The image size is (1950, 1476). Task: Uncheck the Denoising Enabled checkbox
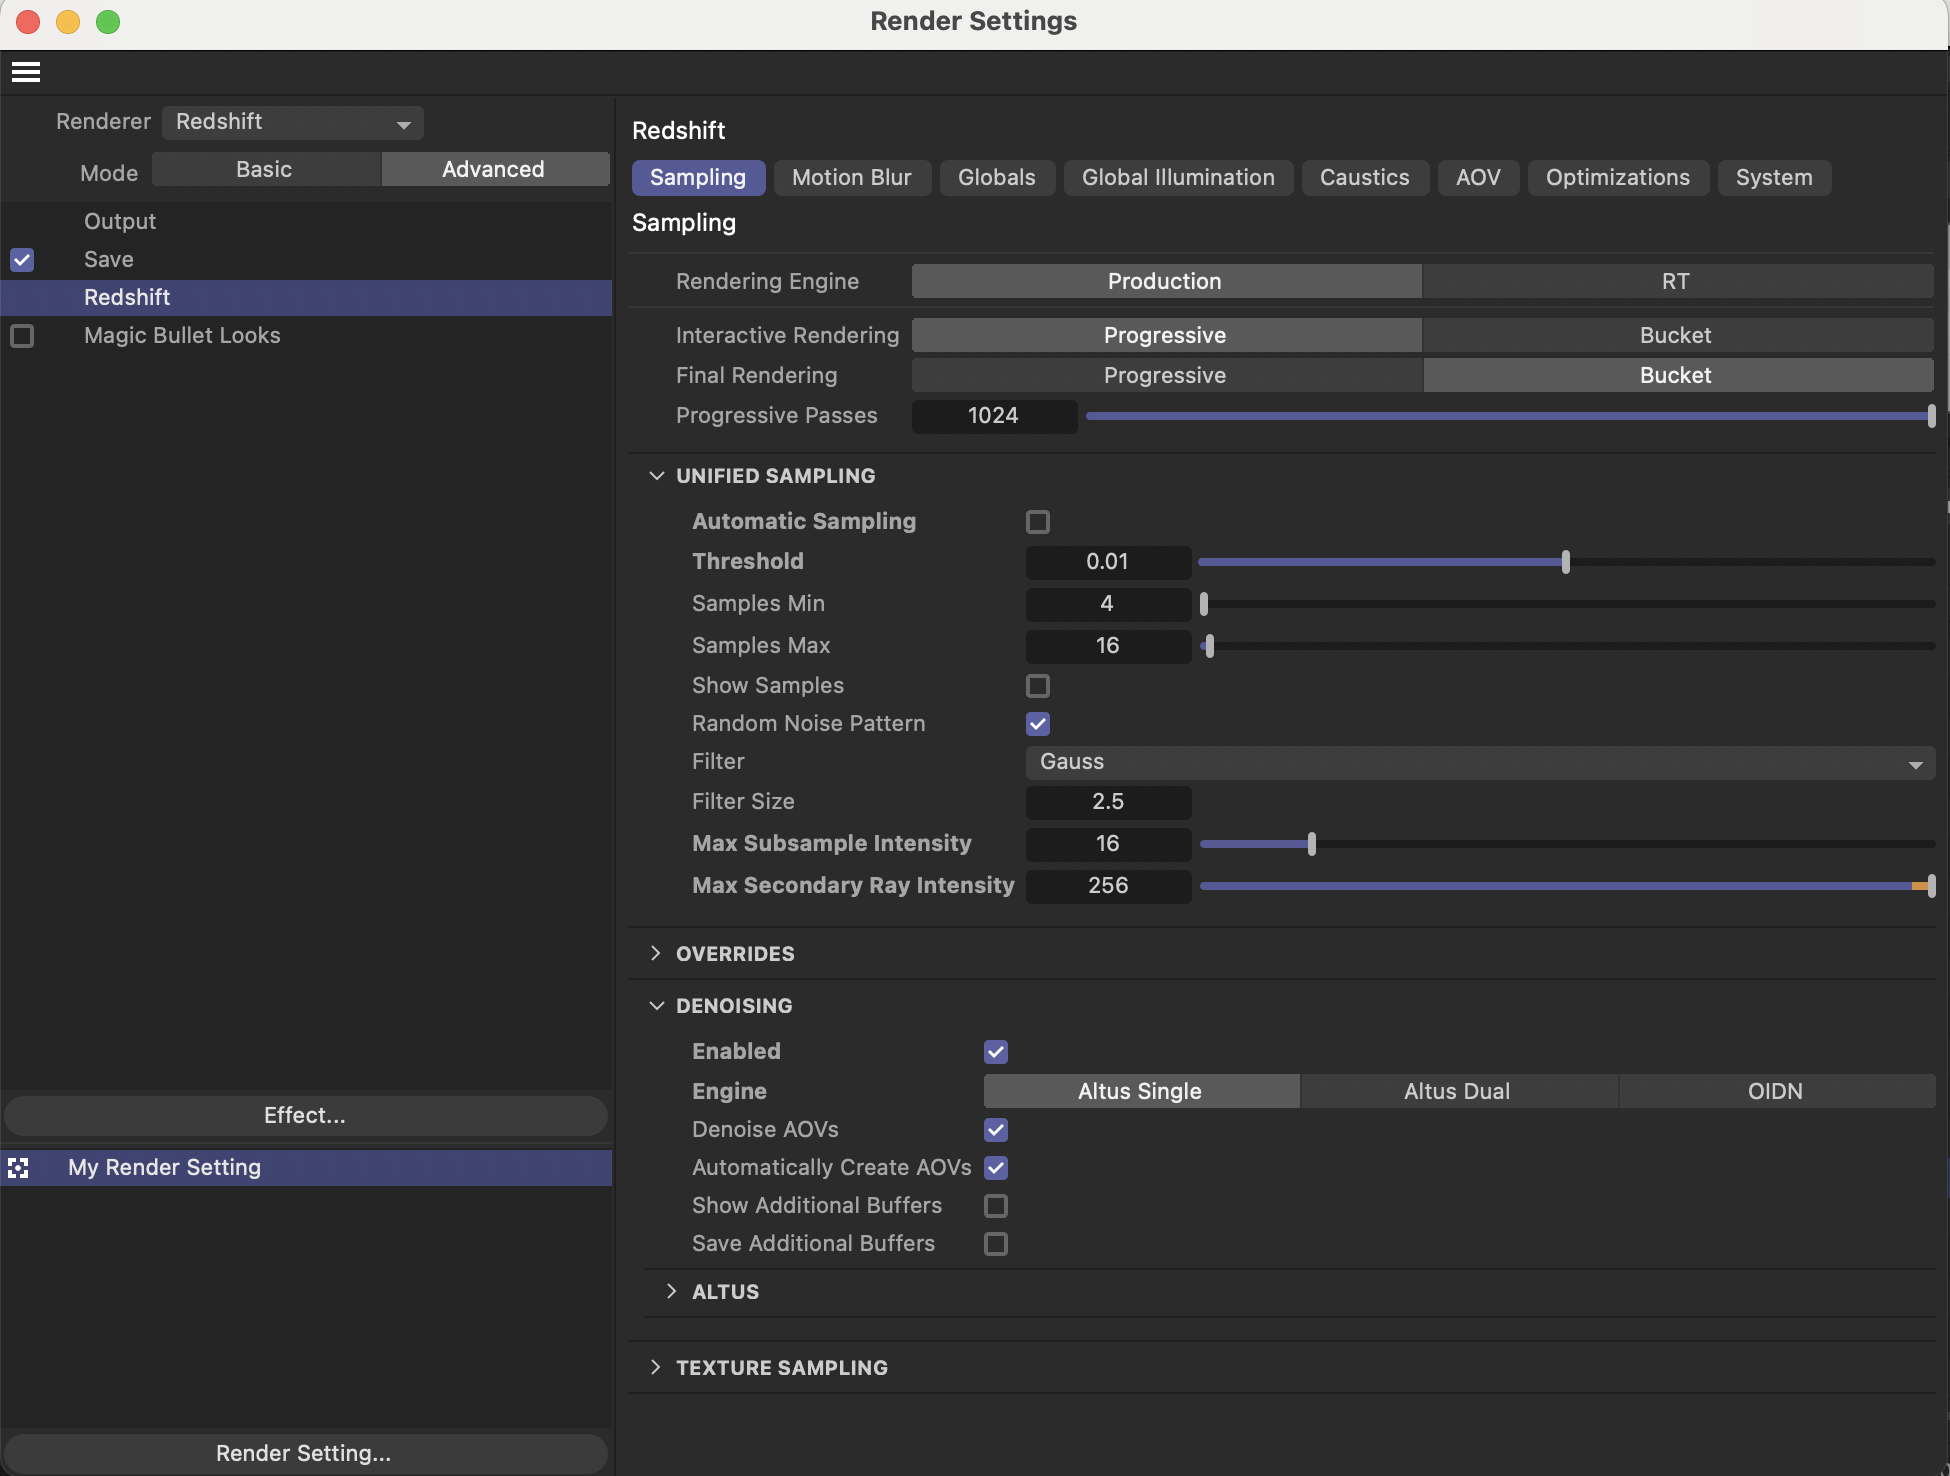point(996,1052)
